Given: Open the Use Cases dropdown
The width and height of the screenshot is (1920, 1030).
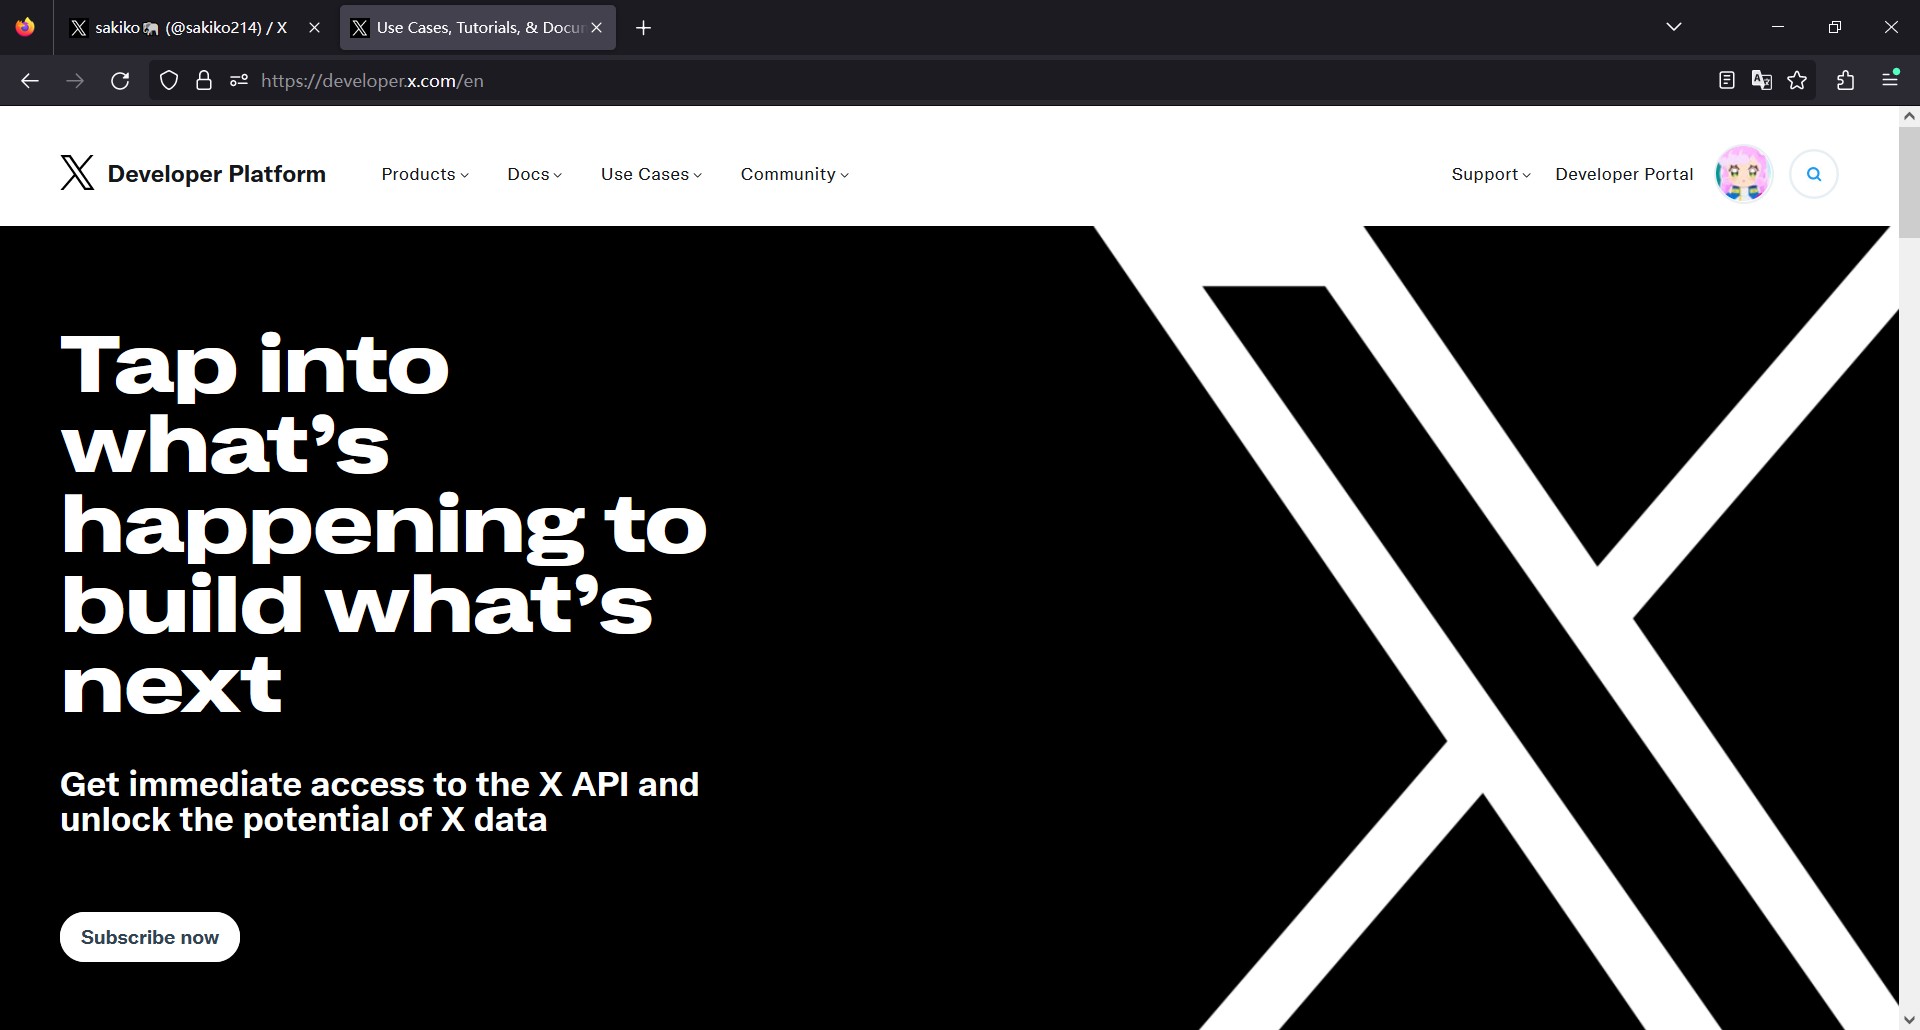Looking at the screenshot, I should coord(651,174).
